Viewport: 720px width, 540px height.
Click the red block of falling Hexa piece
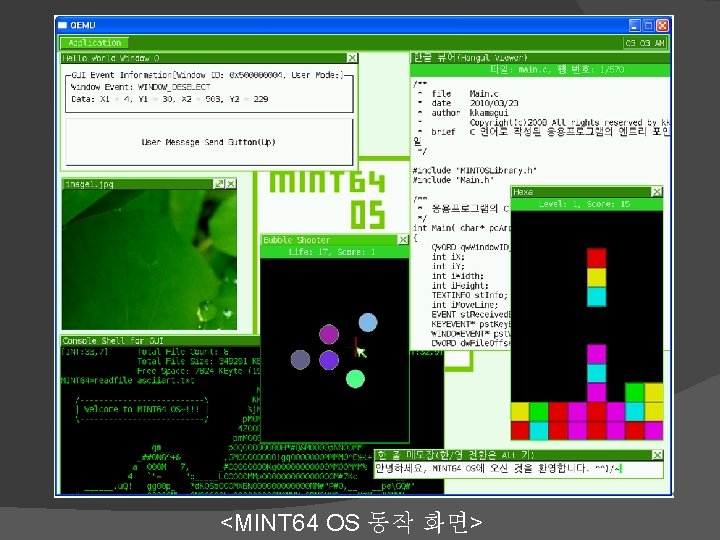coord(596,258)
